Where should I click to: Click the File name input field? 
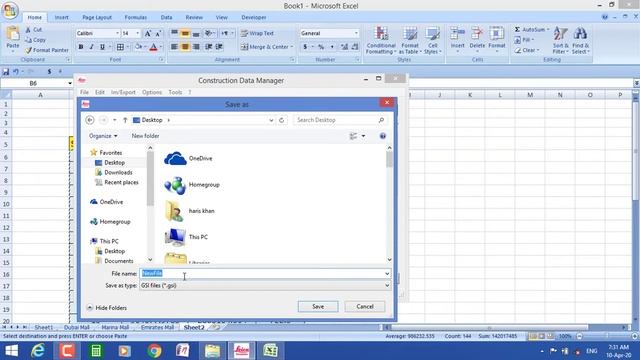coord(265,273)
